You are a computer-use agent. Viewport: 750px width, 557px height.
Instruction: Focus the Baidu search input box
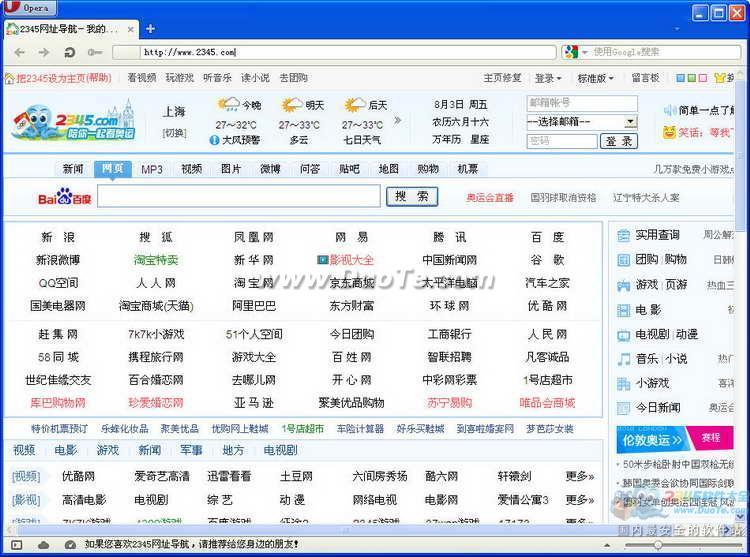(239, 197)
